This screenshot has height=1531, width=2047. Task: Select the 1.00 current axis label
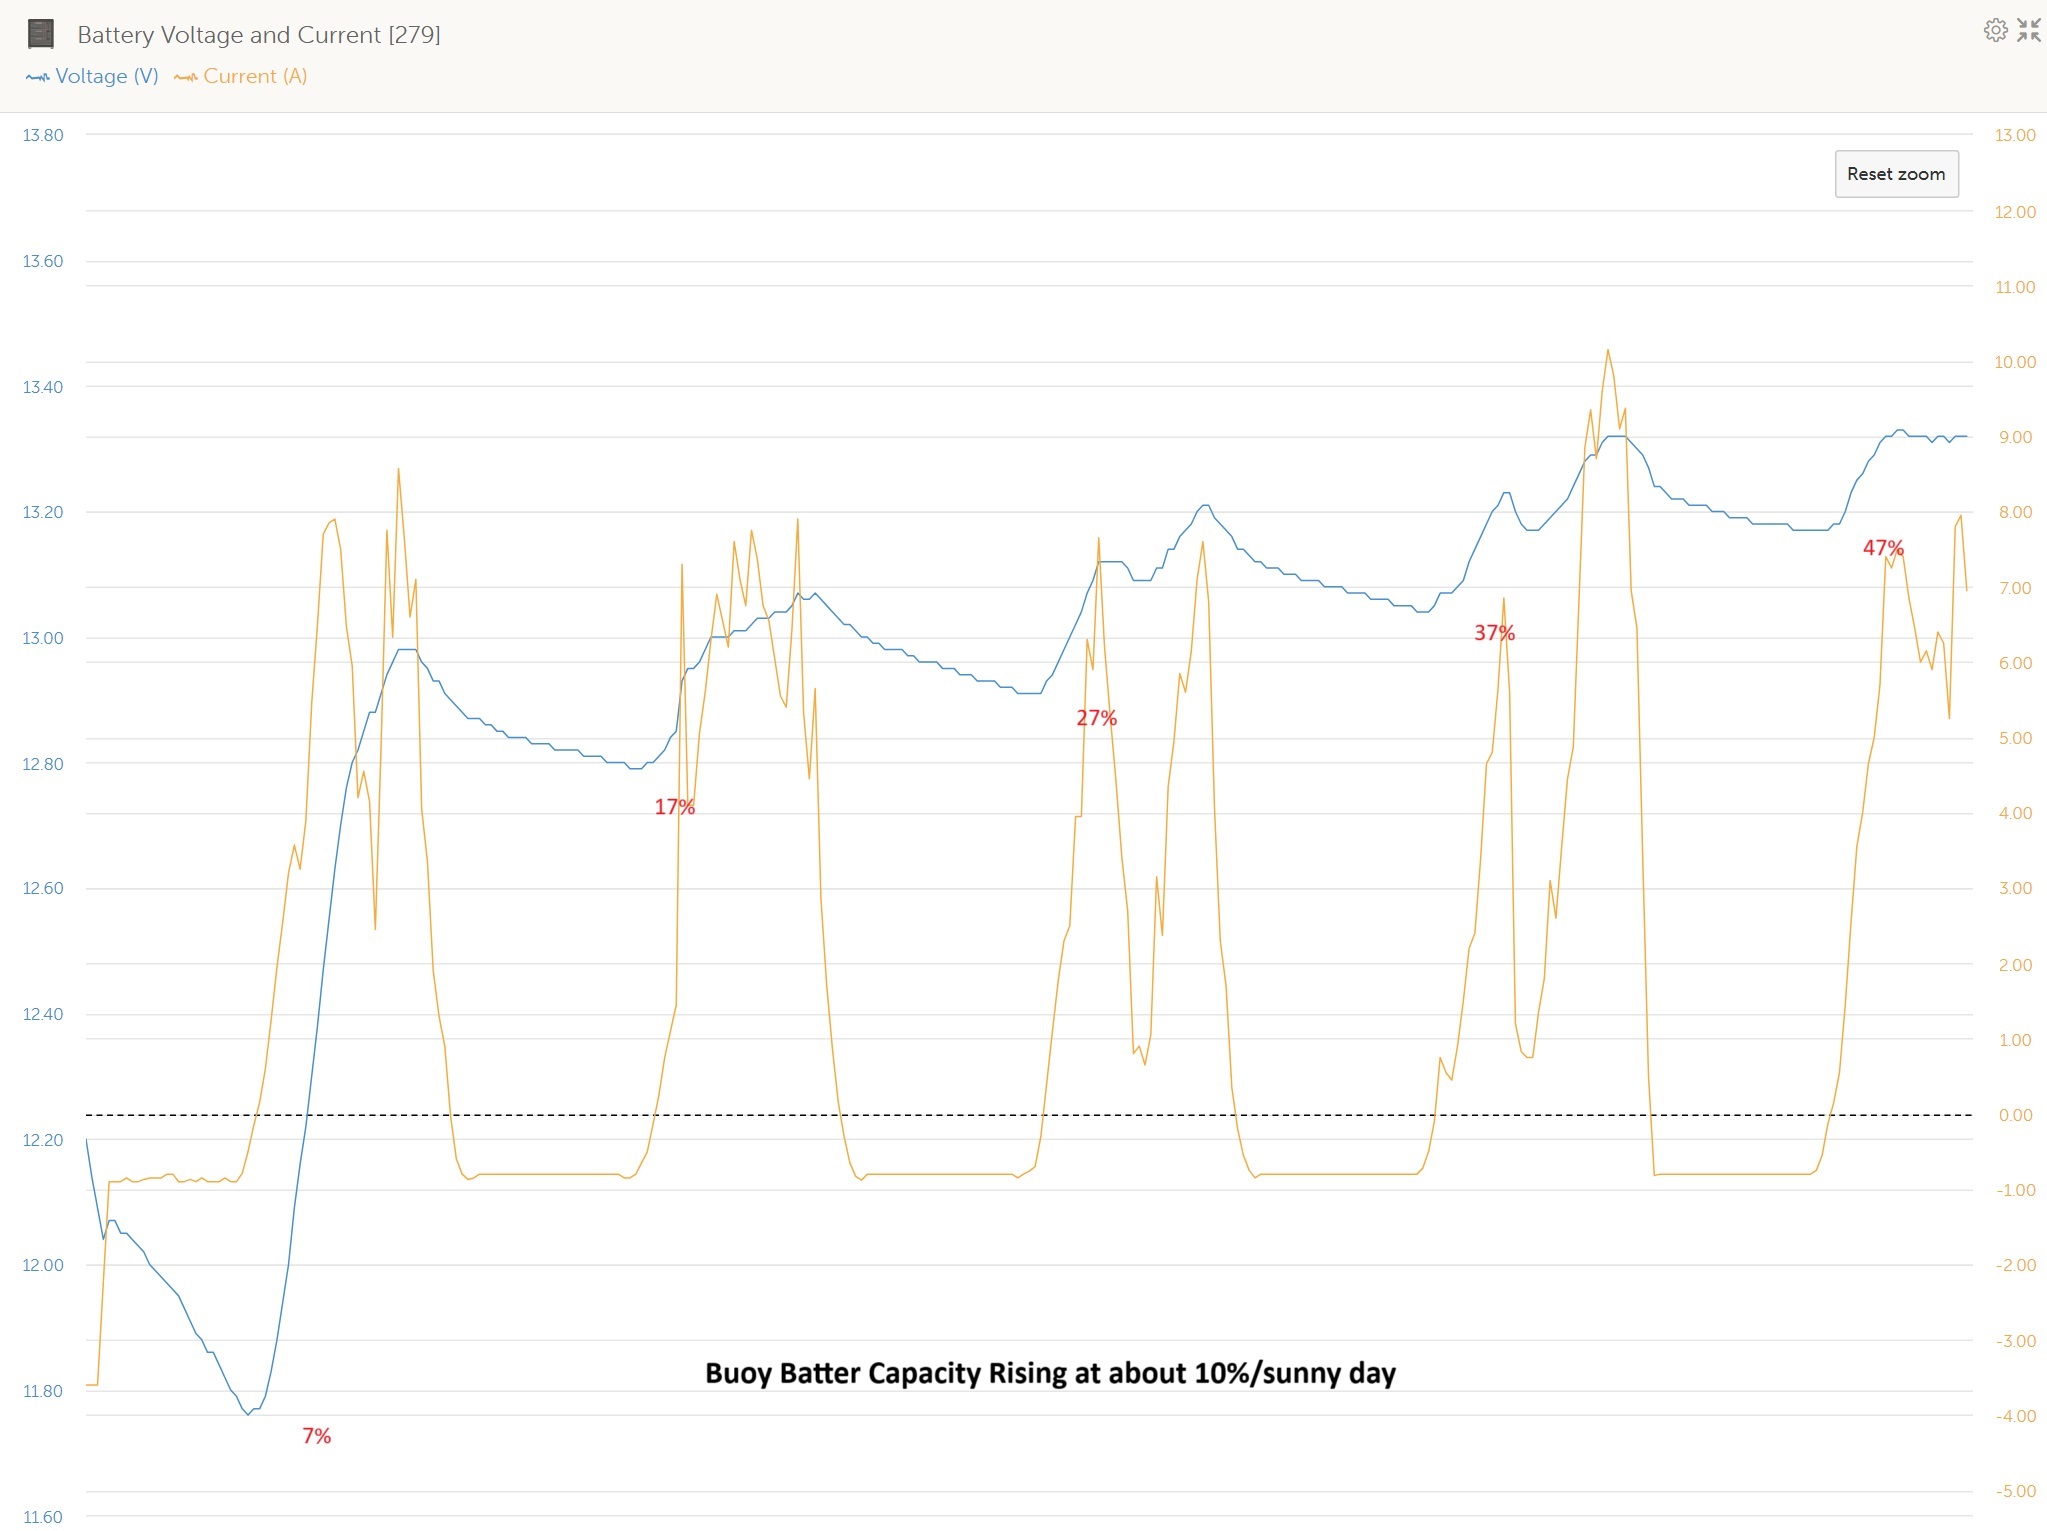[x=2015, y=1040]
